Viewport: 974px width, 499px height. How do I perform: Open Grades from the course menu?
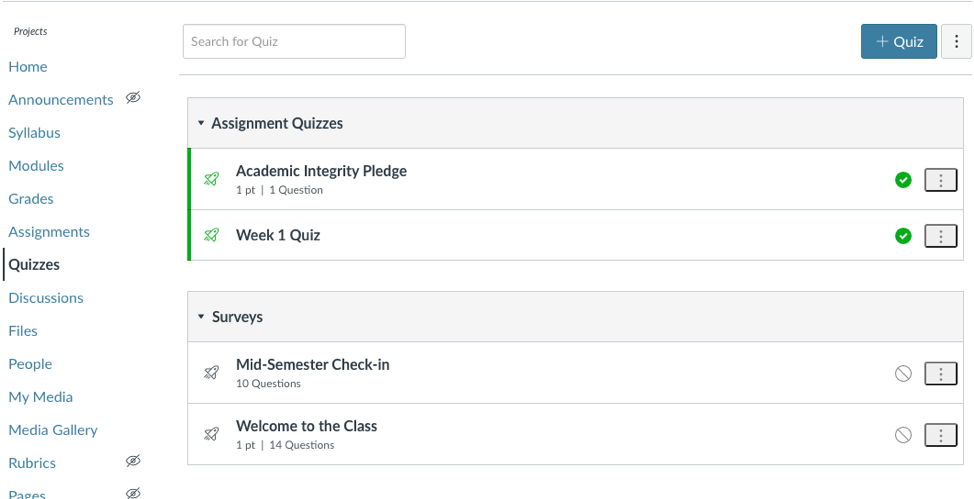(x=31, y=199)
